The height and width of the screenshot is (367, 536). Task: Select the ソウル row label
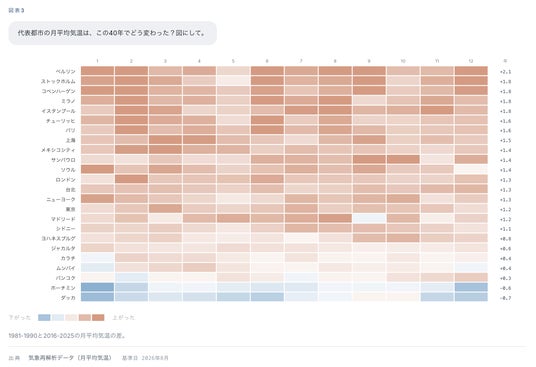[x=68, y=170]
